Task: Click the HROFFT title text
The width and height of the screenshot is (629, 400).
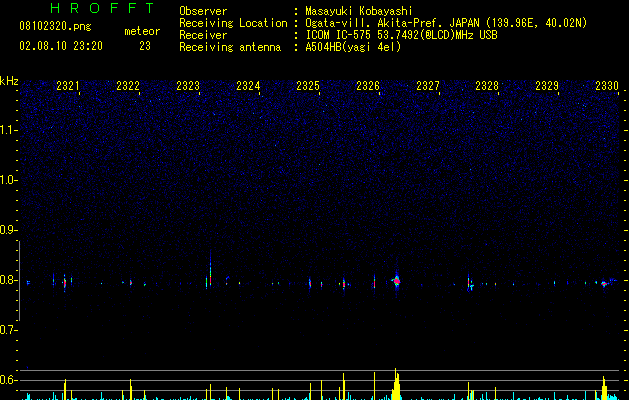Action: (103, 8)
